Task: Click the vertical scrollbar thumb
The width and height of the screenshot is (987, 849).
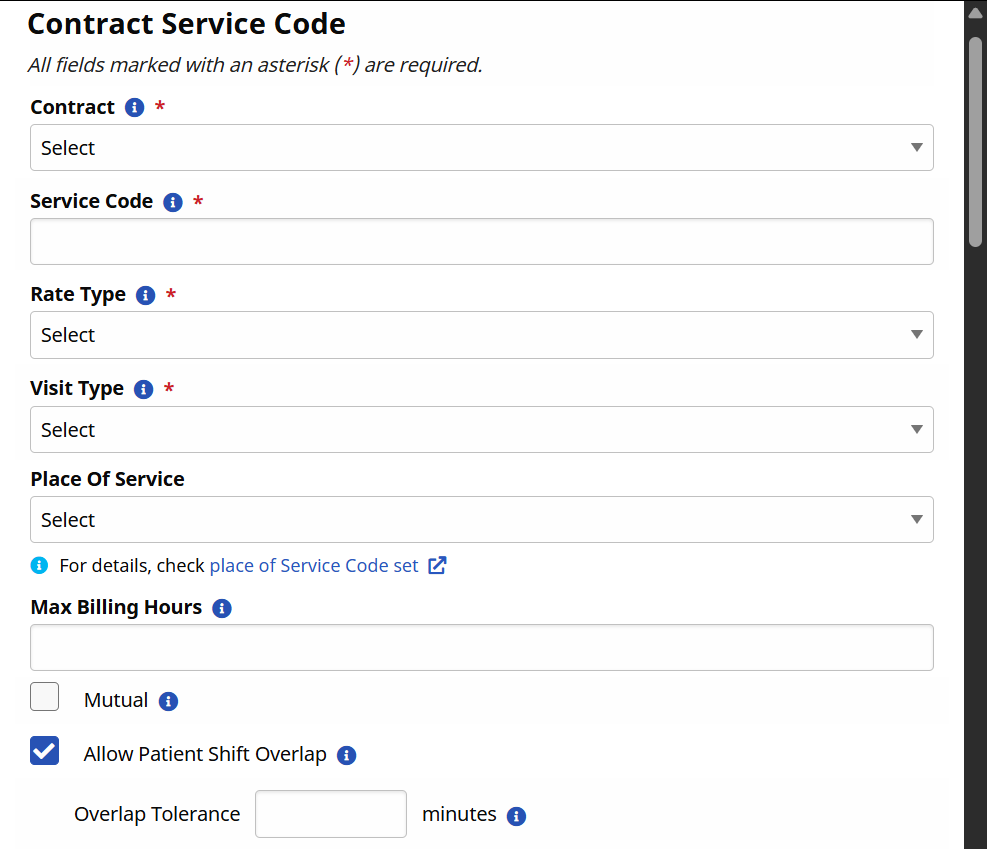Action: click(x=975, y=140)
